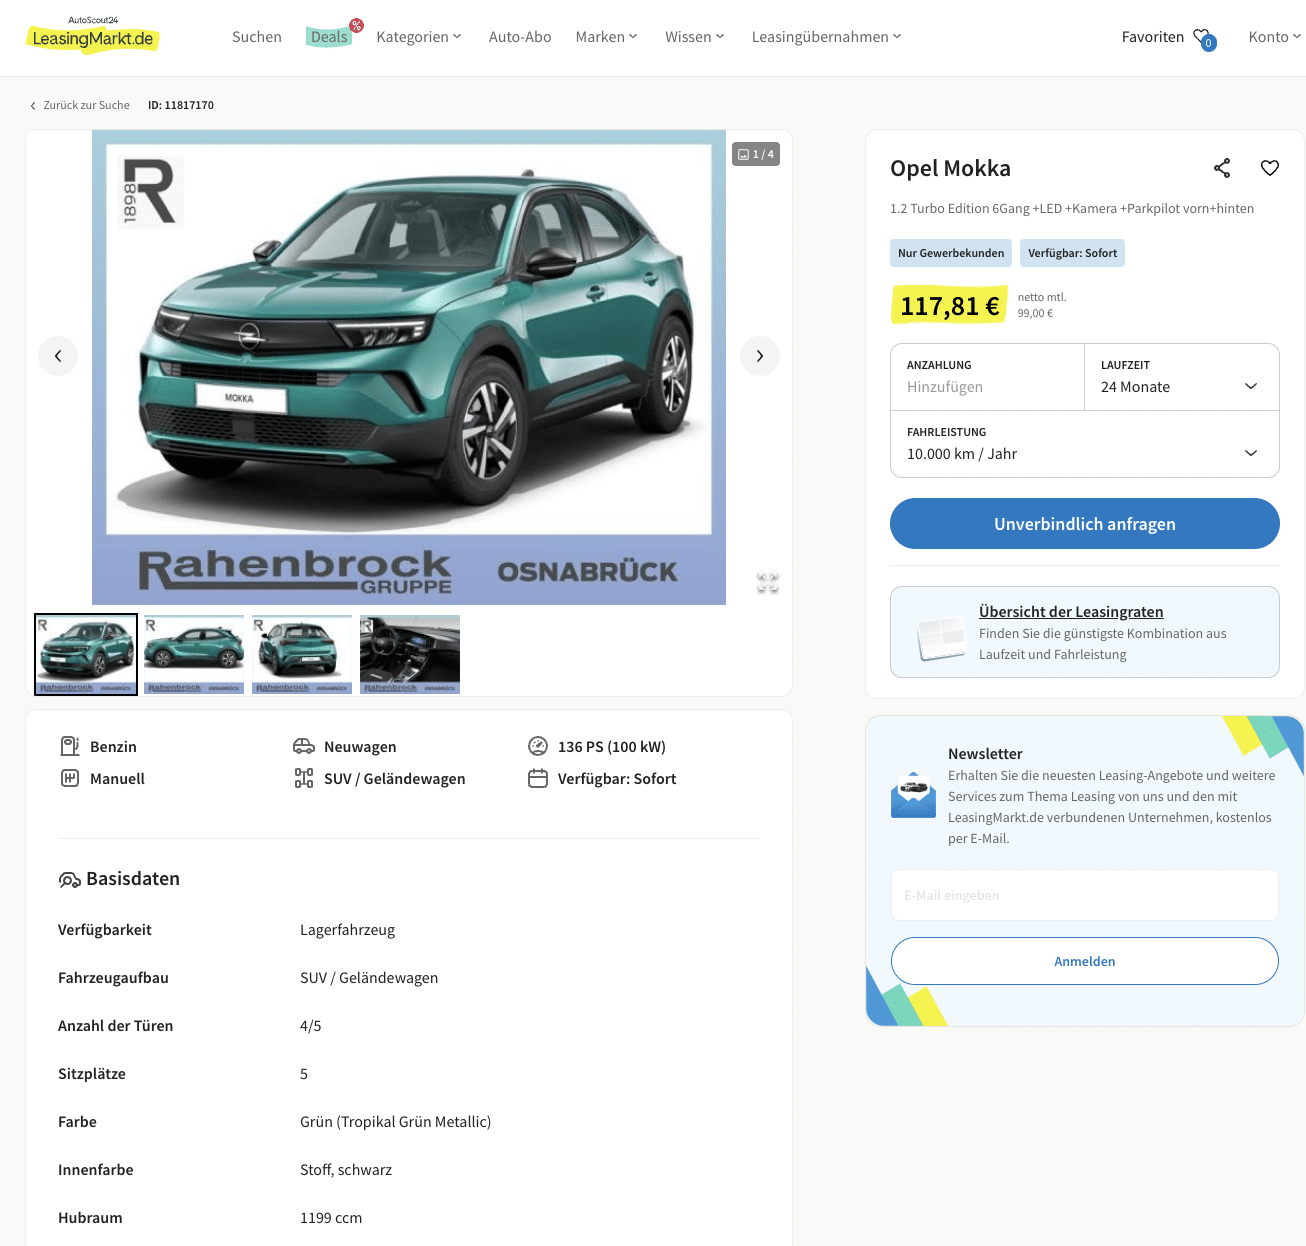Share the Opel Mokka listing
1306x1246 pixels.
1222,168
